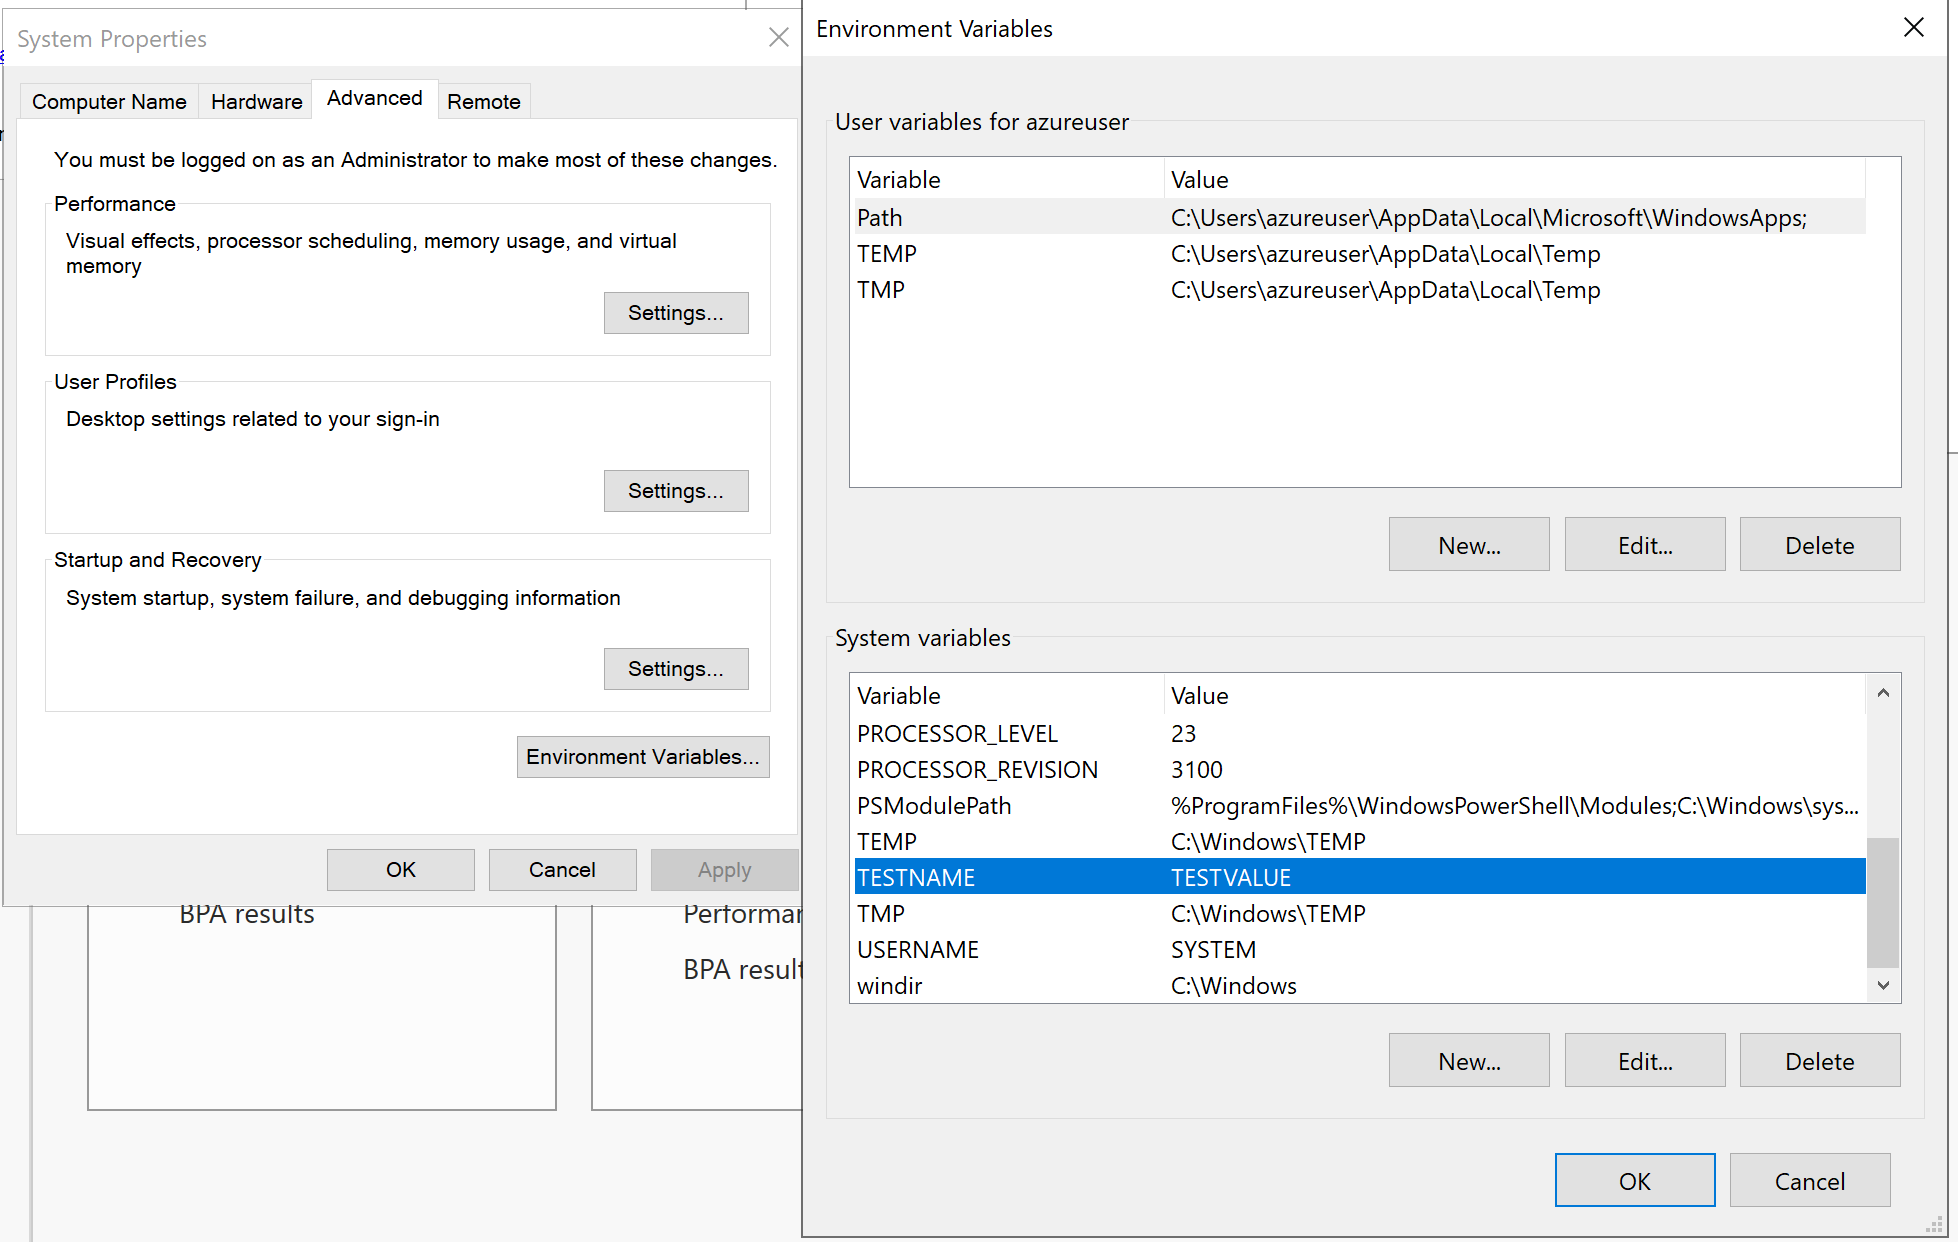Screen dimensions: 1958x1242
Task: Select the TMP user variable row
Action: pos(1100,290)
